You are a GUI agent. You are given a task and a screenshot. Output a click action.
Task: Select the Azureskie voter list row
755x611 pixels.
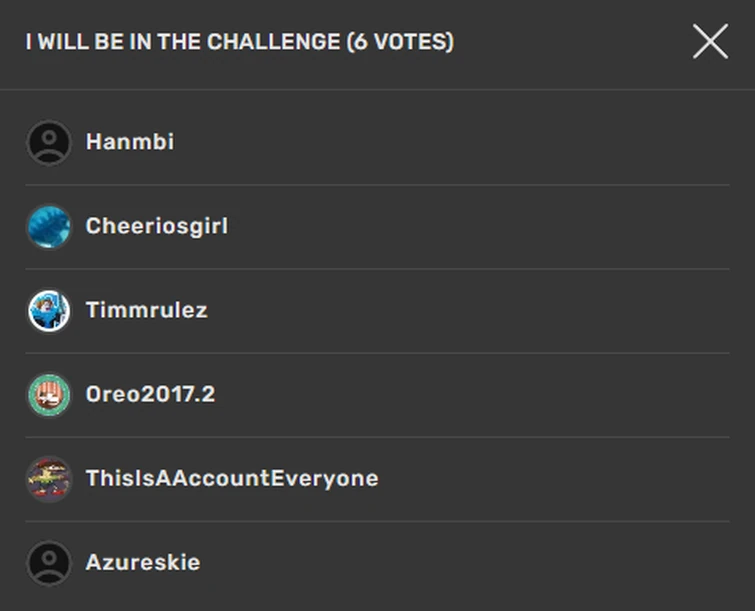[450, 563]
